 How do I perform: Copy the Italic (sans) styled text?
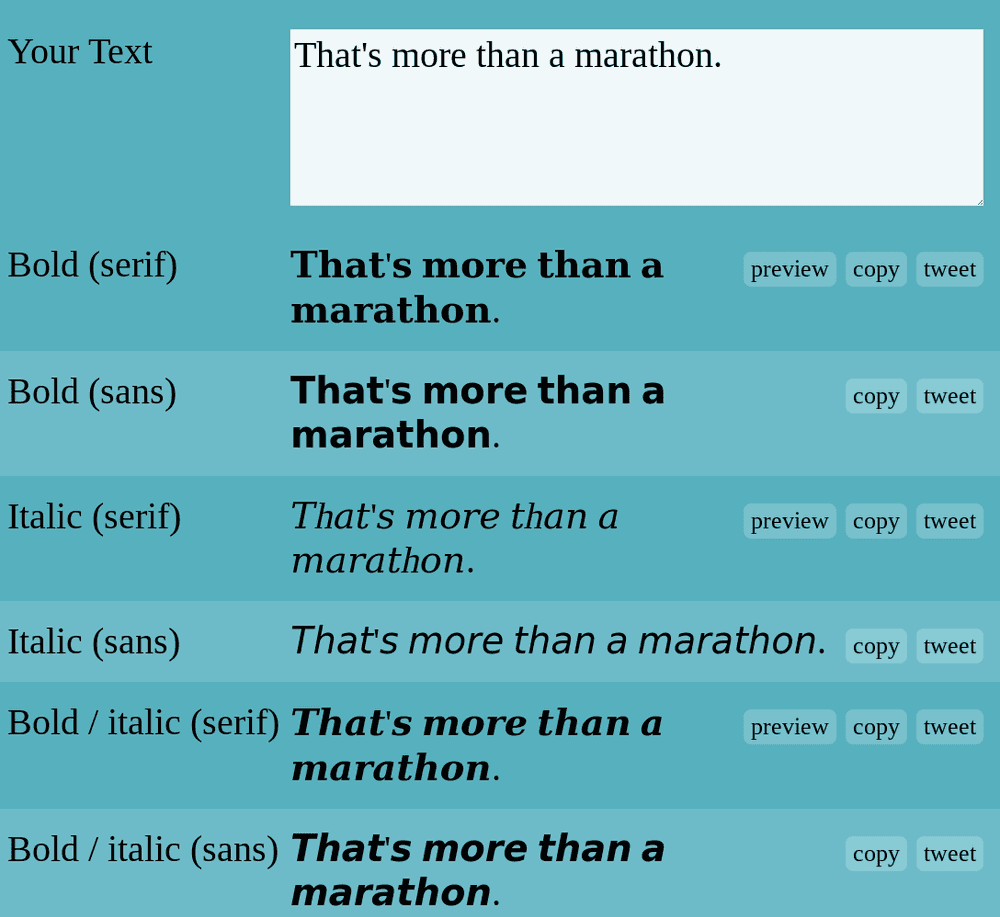(875, 646)
